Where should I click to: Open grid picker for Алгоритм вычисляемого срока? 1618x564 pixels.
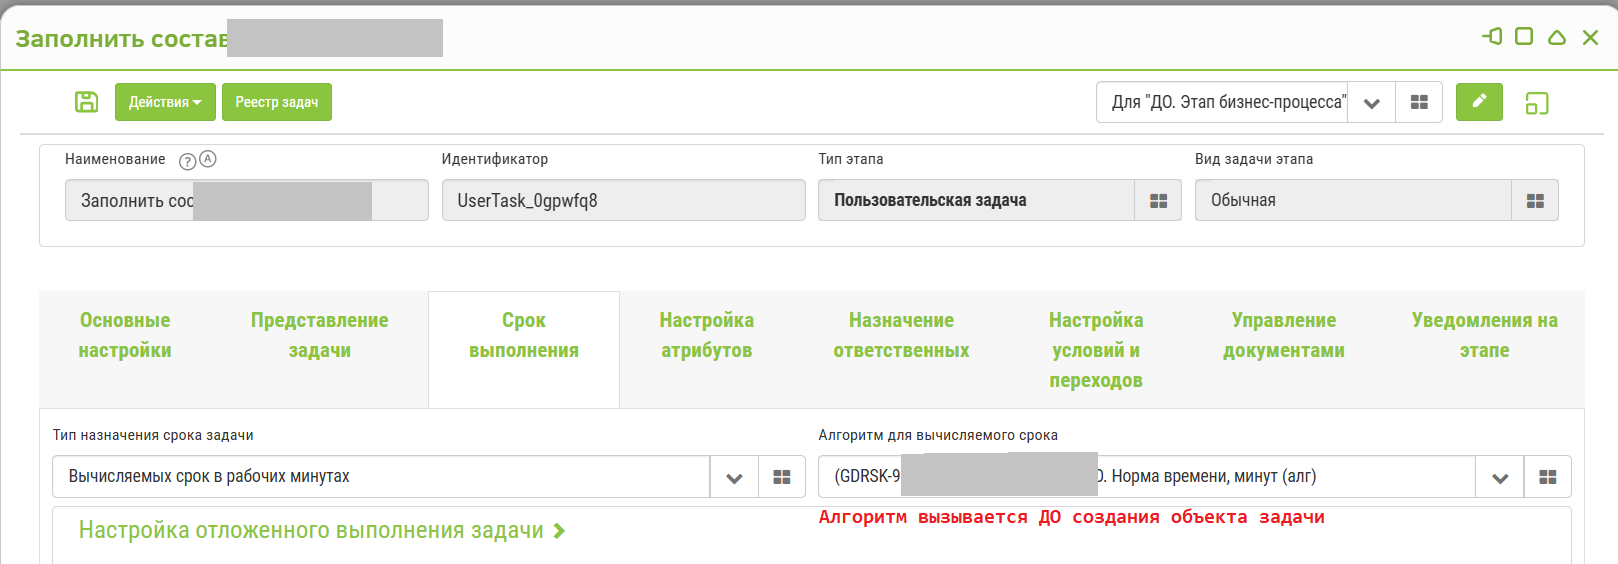1547,477
